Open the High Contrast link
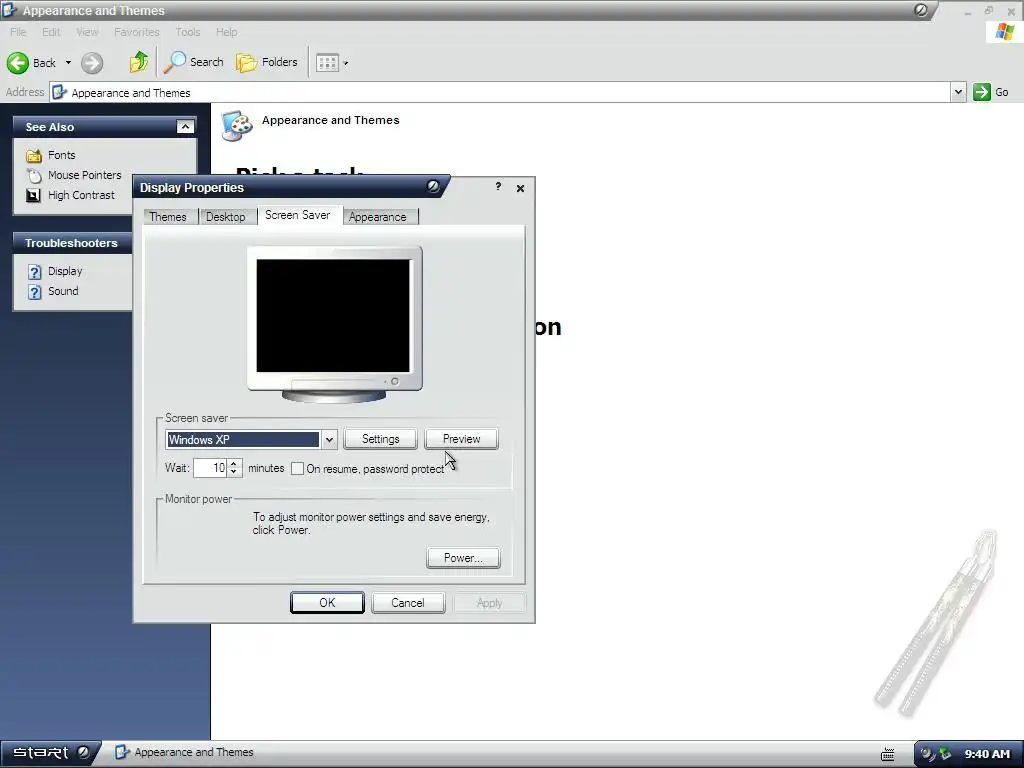 tap(81, 195)
